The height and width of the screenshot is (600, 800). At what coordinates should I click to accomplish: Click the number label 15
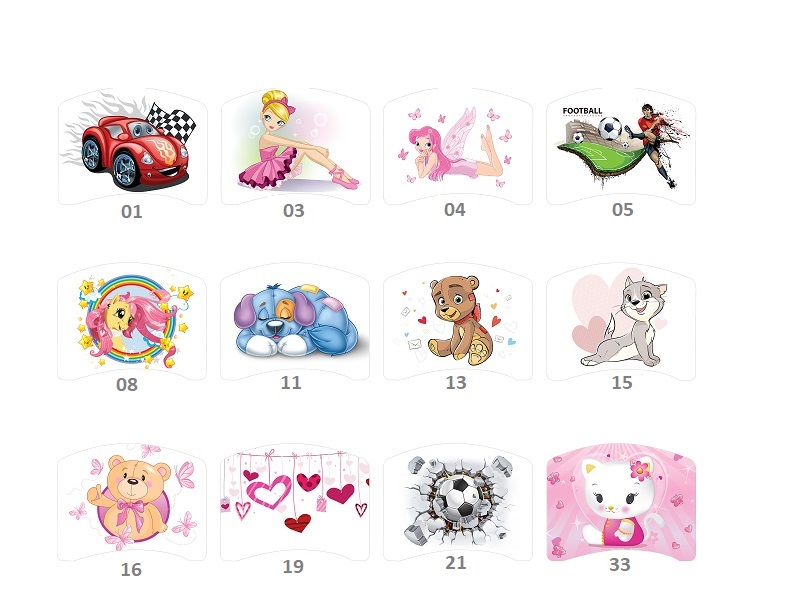(x=622, y=383)
